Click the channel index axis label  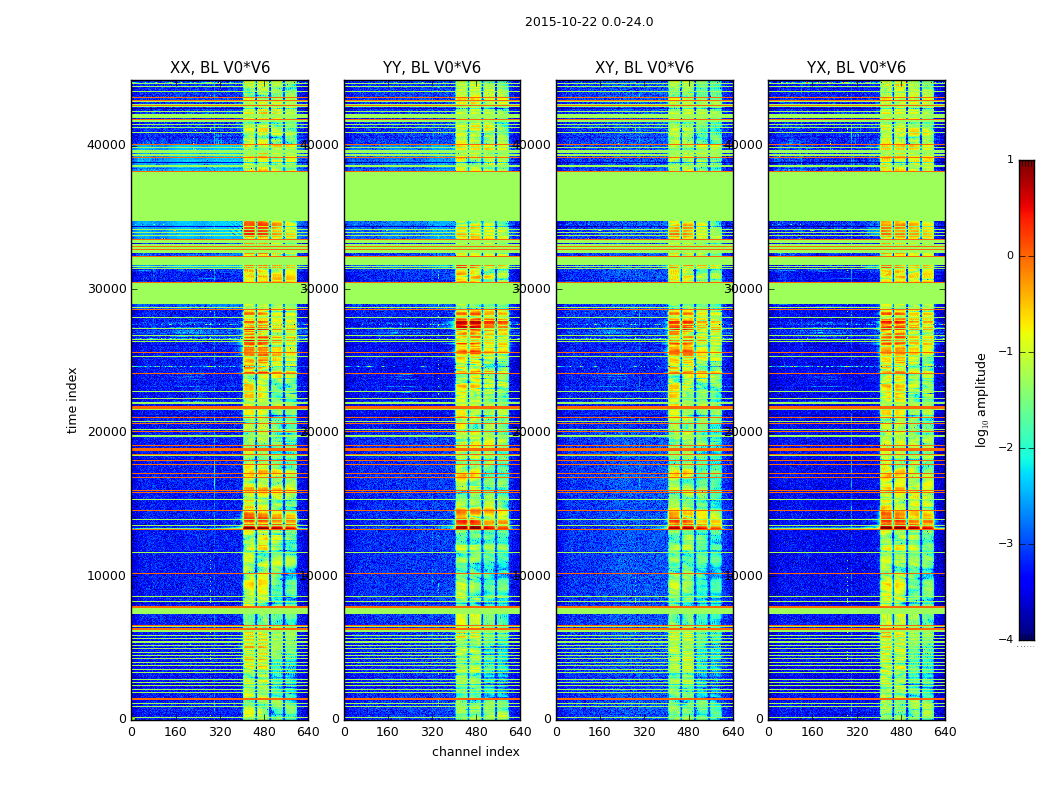coord(475,752)
